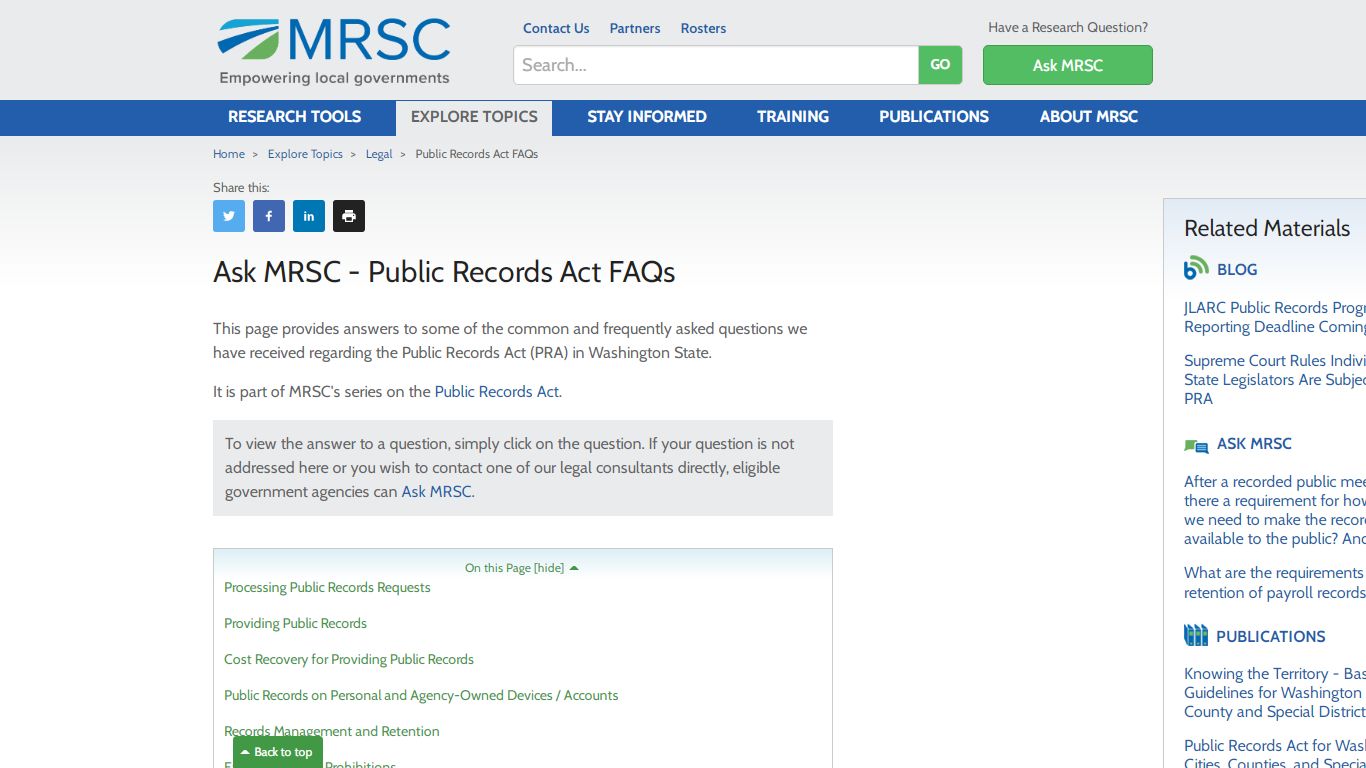
Task: Click the Ask MRSC speech bubble icon
Action: [1196, 446]
